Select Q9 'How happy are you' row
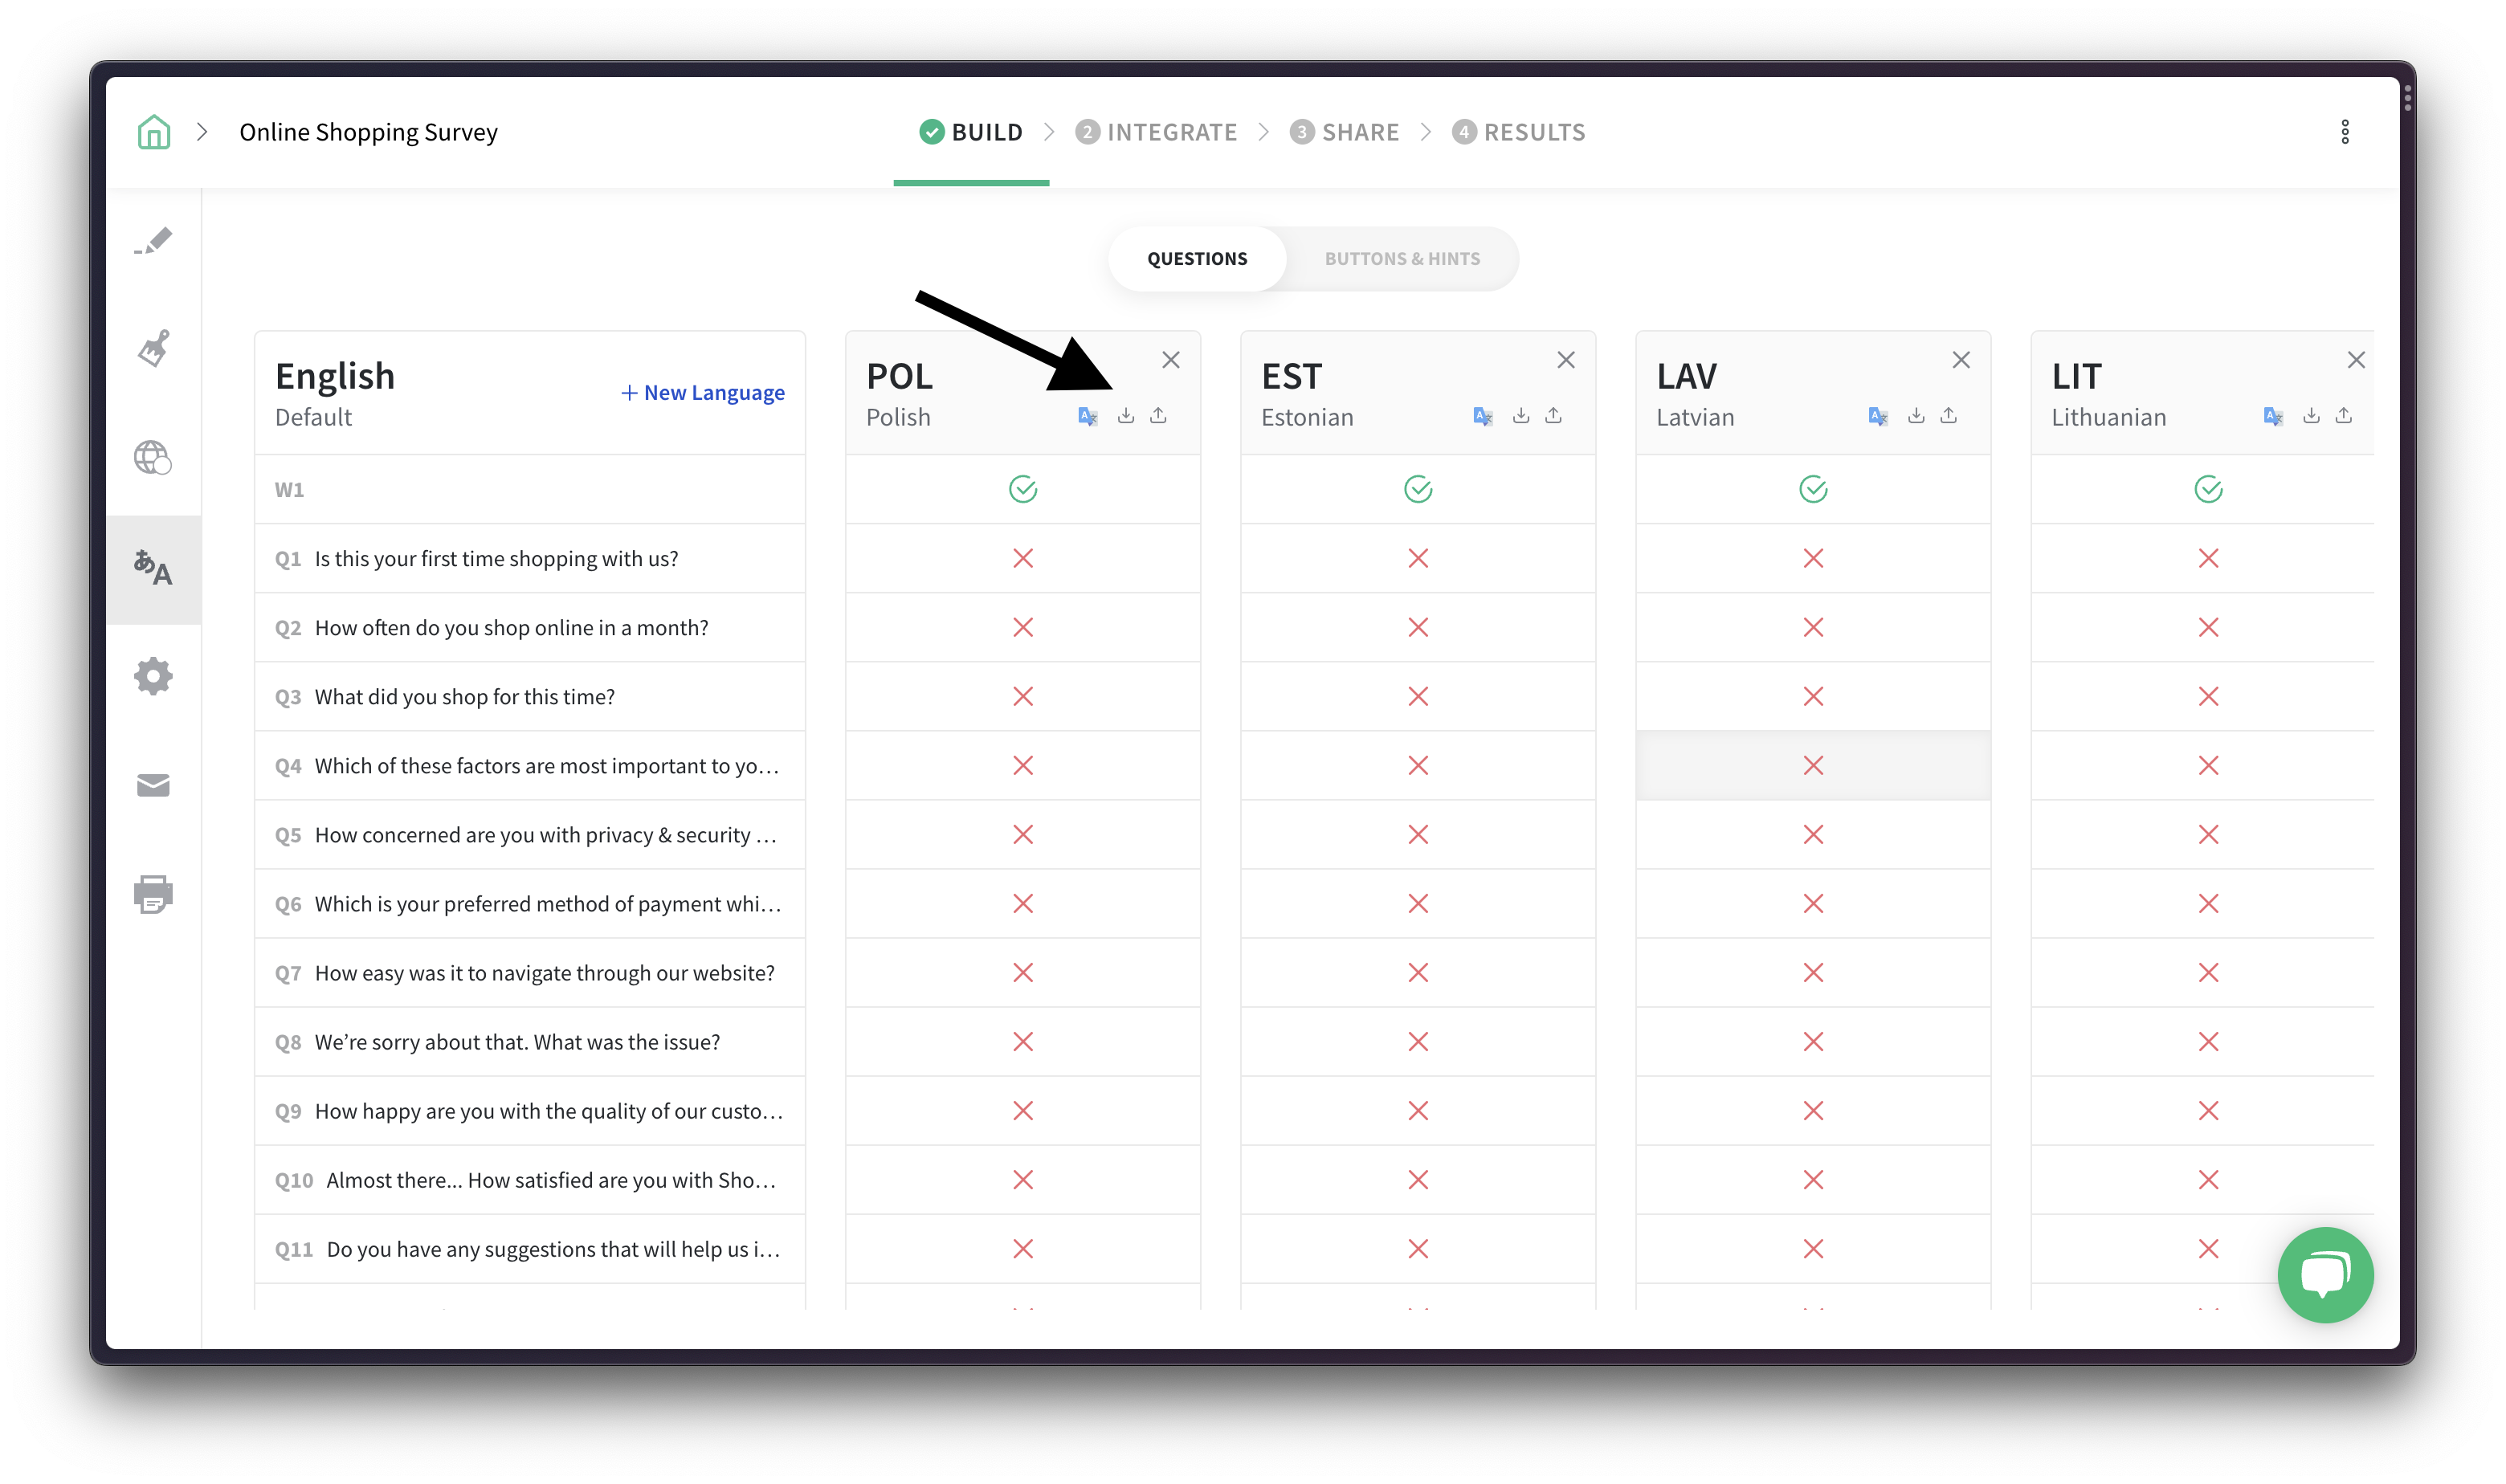This screenshot has width=2506, height=1484. pyautogui.click(x=530, y=1111)
